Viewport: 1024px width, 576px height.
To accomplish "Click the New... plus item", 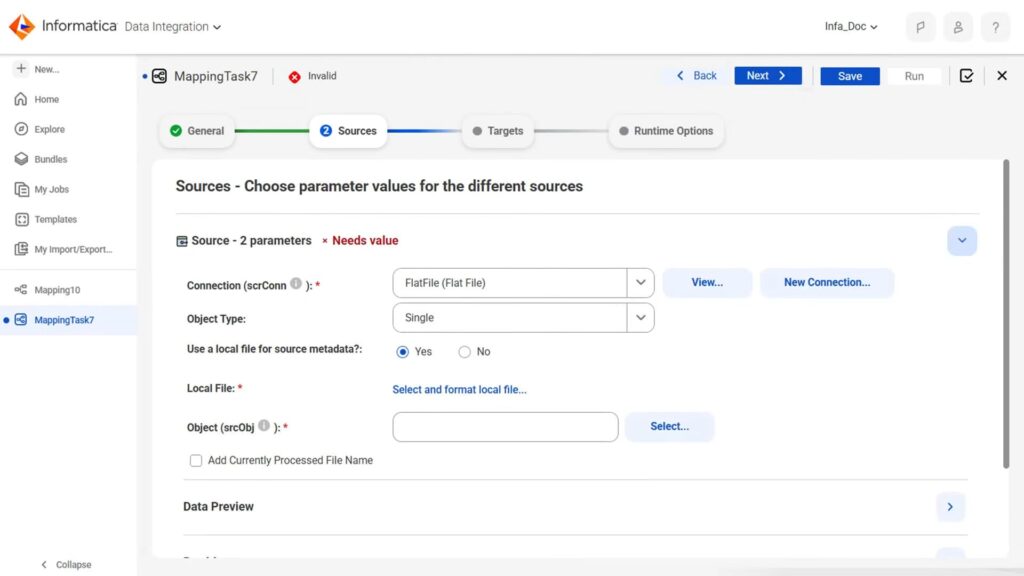I will point(37,69).
